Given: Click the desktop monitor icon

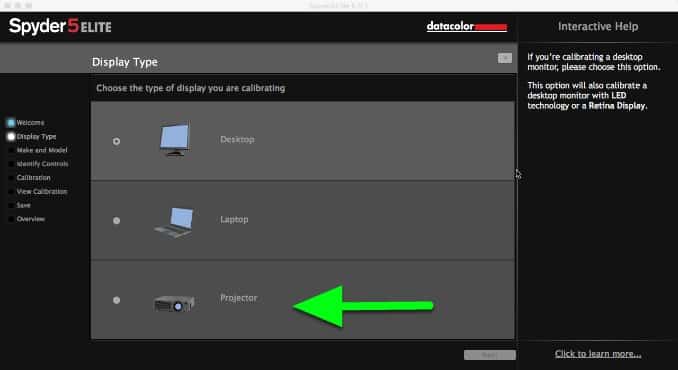Looking at the screenshot, I should click(175, 139).
